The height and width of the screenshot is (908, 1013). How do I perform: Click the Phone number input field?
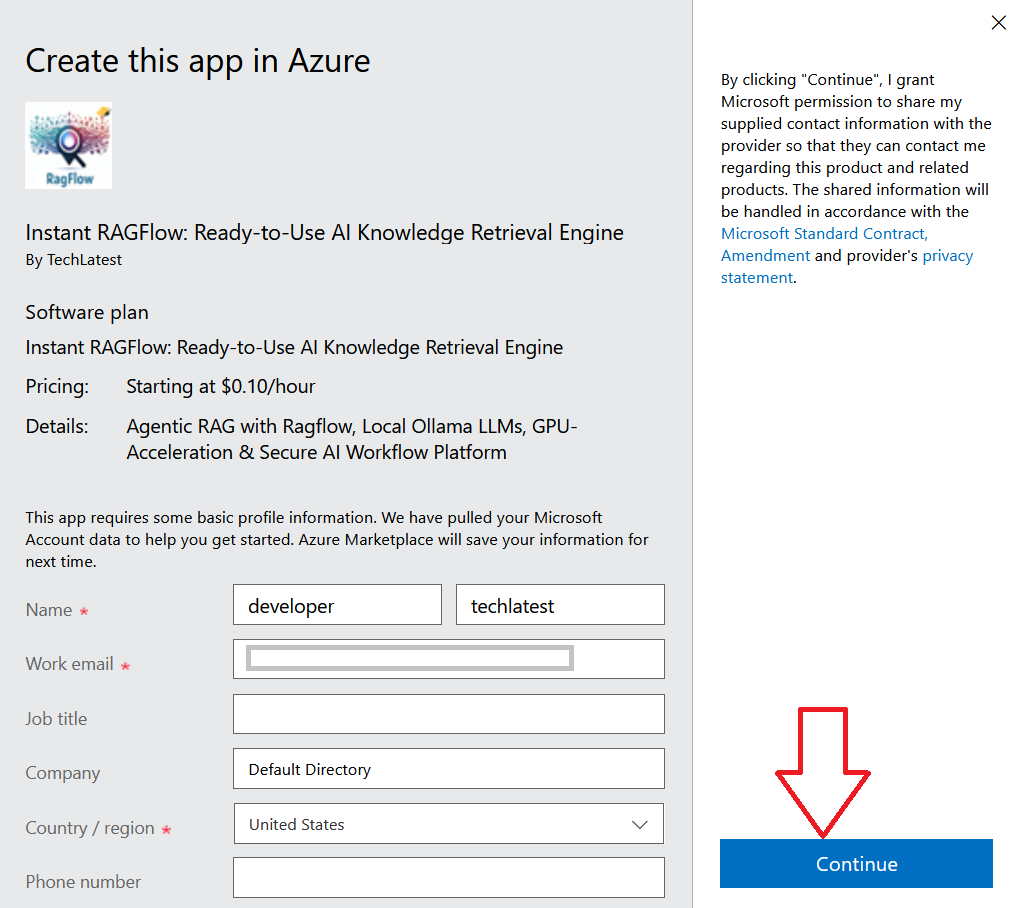pyautogui.click(x=448, y=878)
